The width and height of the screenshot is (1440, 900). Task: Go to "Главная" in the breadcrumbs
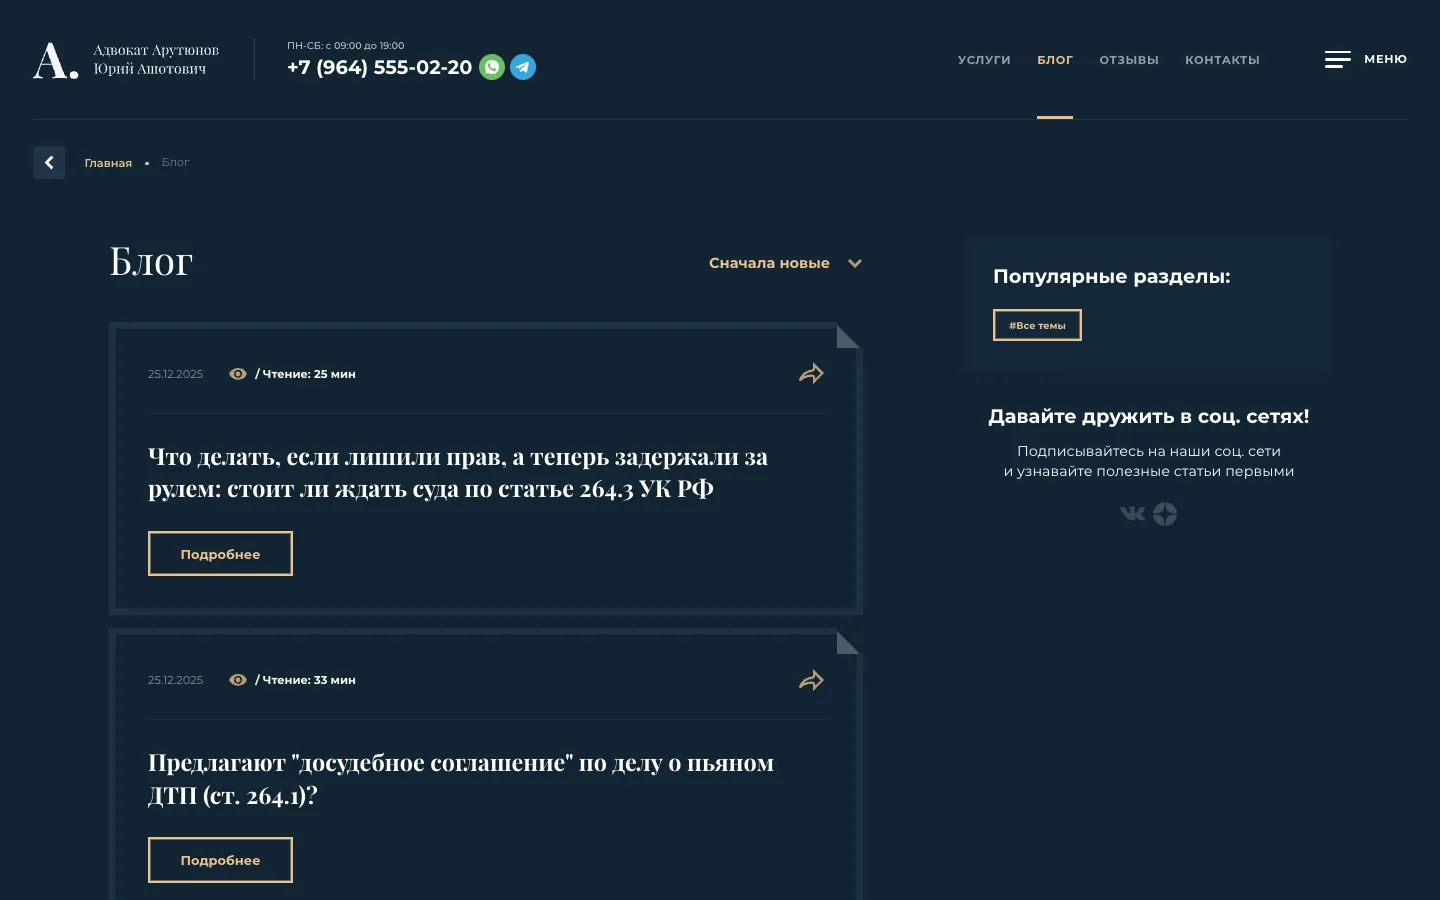coord(108,163)
